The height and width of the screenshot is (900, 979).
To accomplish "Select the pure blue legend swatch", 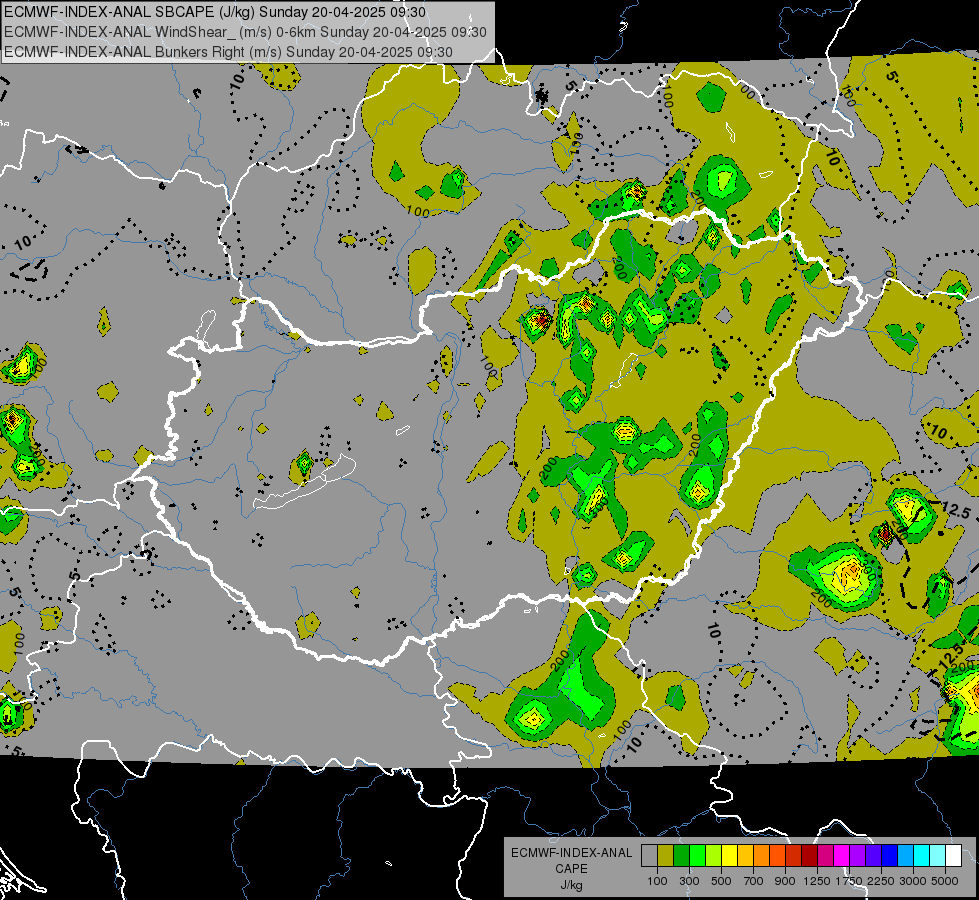I will click(x=889, y=856).
